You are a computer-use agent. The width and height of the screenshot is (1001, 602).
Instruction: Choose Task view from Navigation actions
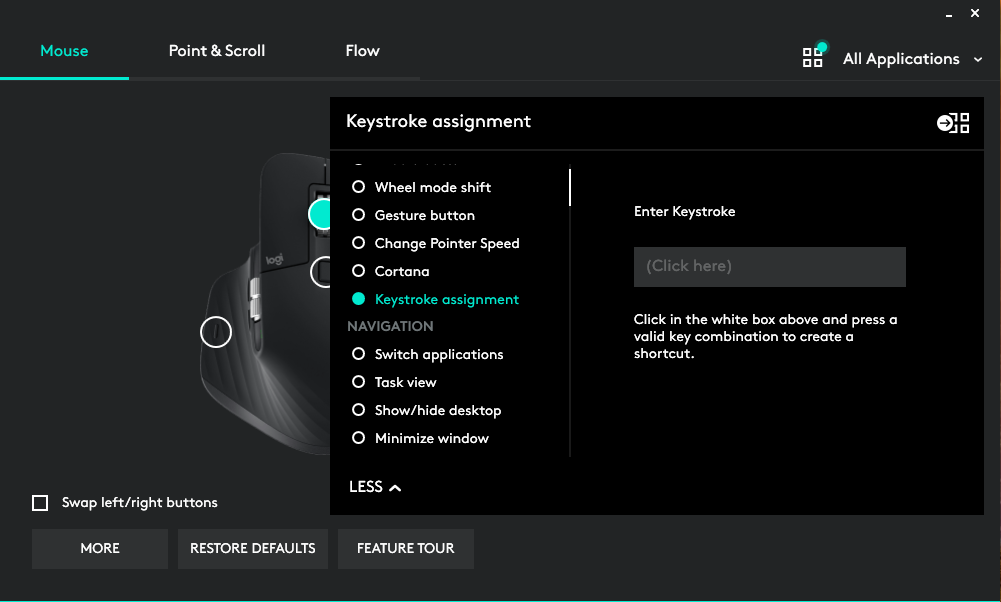tap(404, 382)
